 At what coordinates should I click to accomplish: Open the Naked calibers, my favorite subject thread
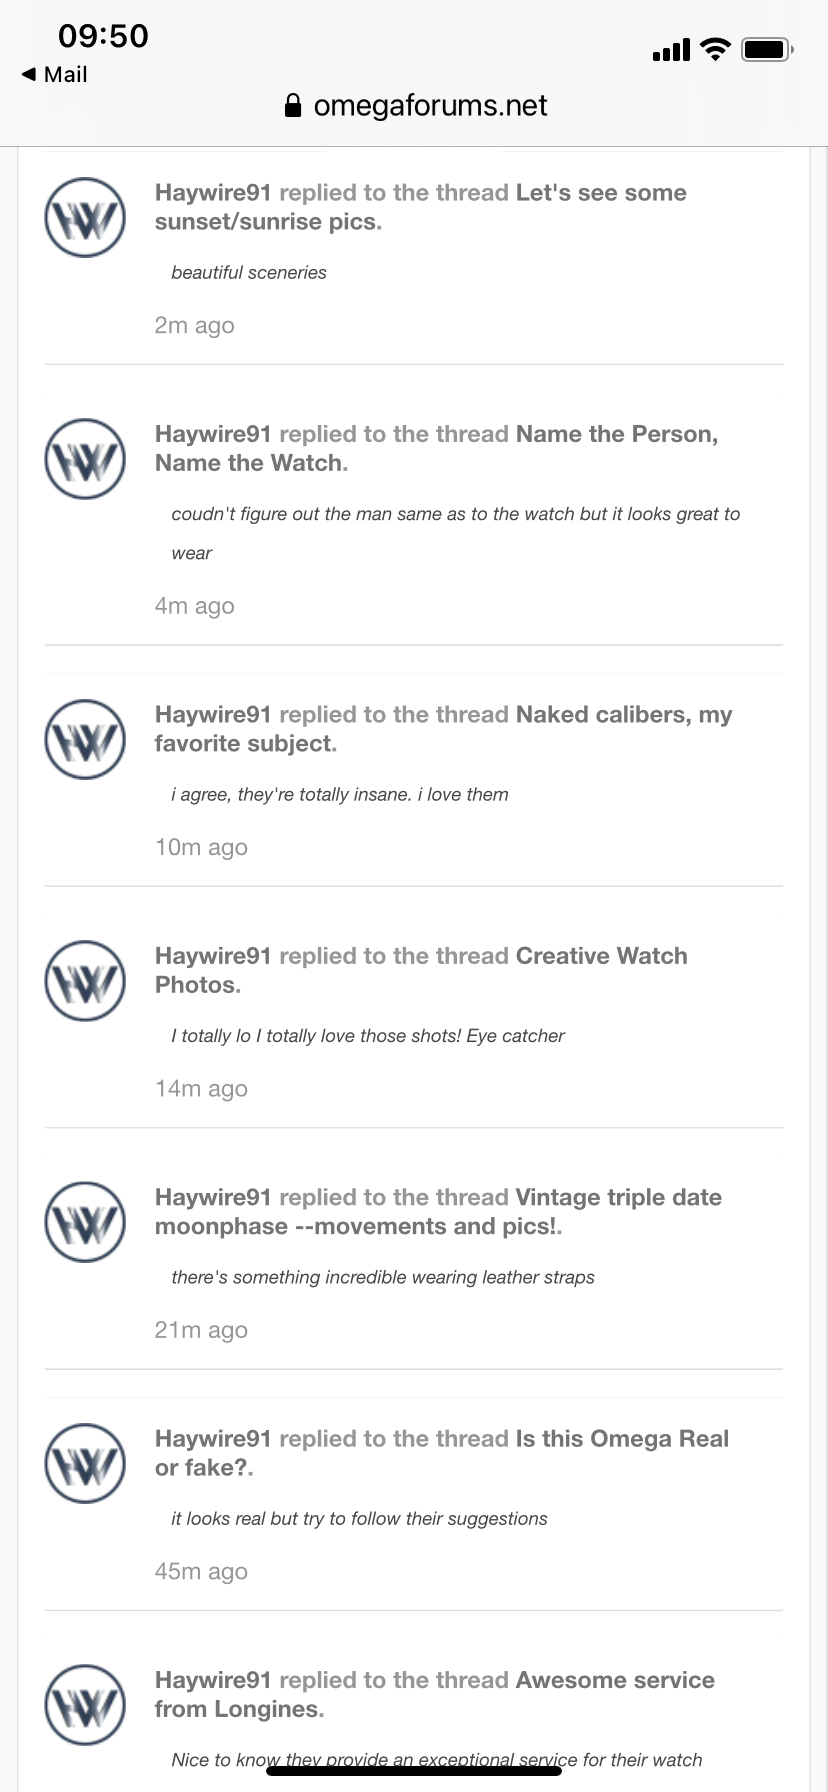[x=623, y=715]
